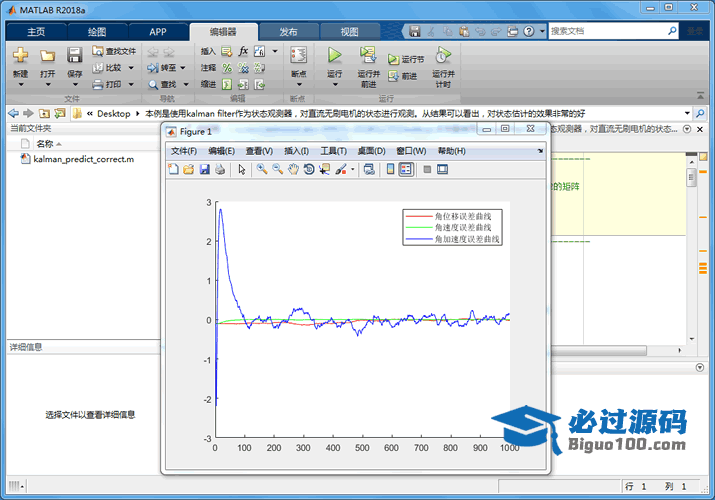Click the Print Figure icon

click(219, 169)
